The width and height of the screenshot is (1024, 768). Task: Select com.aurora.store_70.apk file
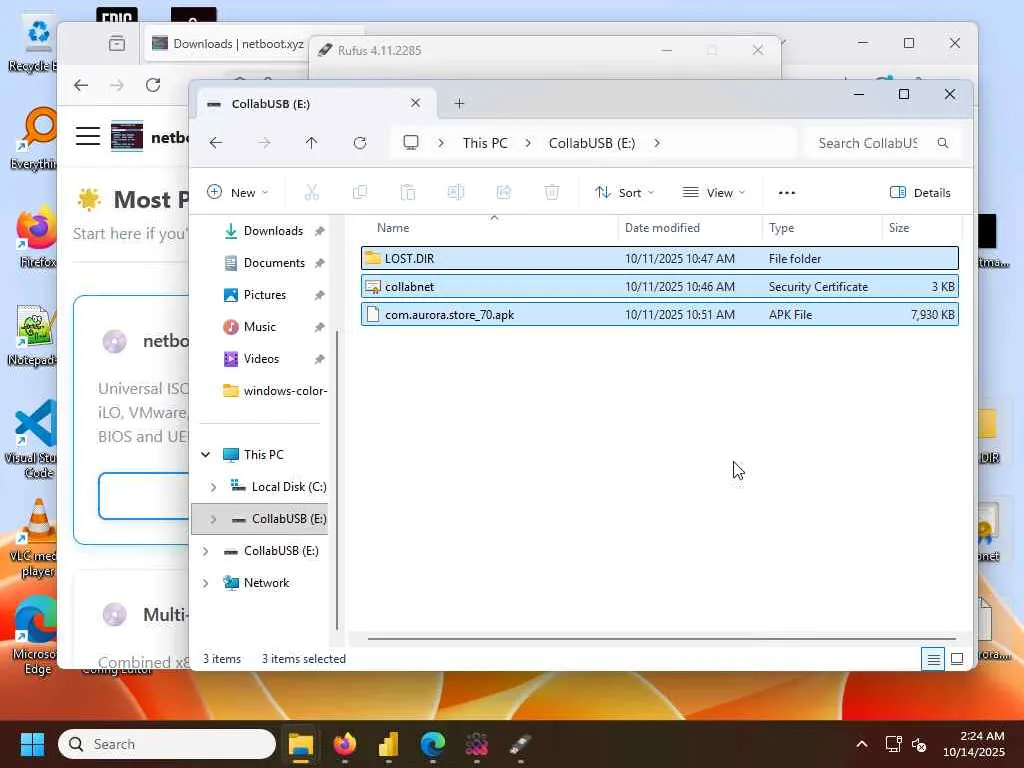[x=660, y=314]
